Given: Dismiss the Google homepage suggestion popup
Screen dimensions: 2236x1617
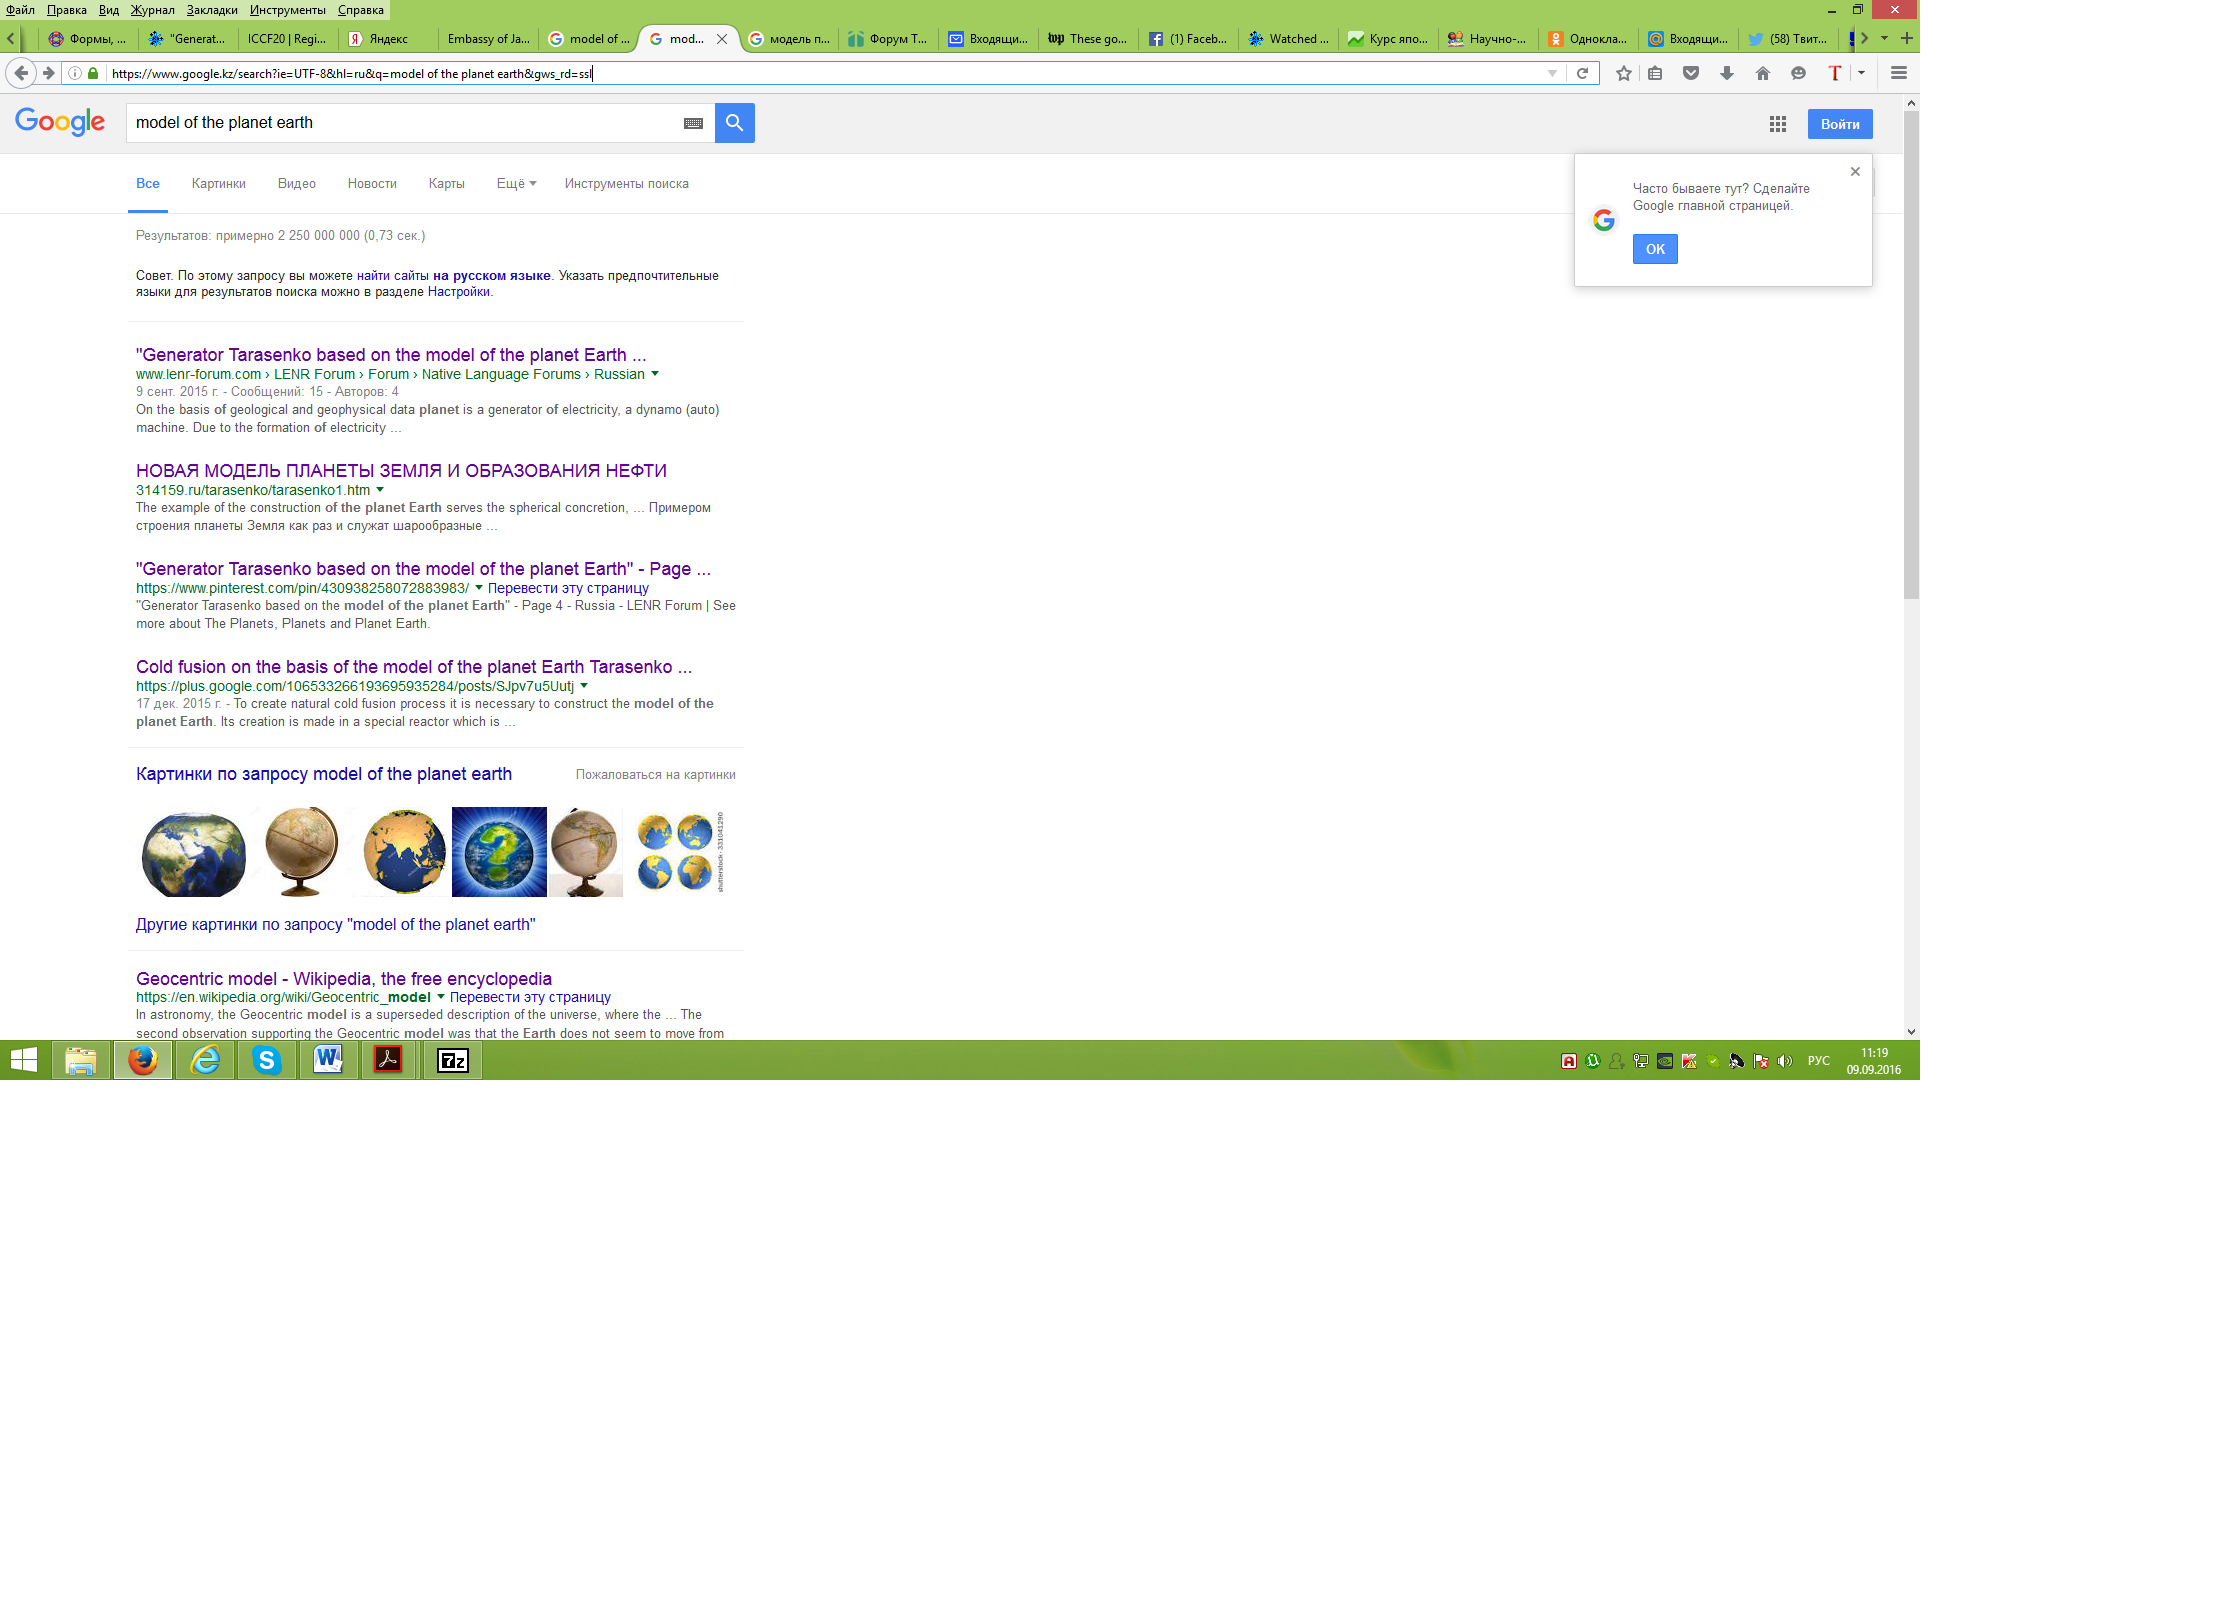Looking at the screenshot, I should coord(1855,172).
